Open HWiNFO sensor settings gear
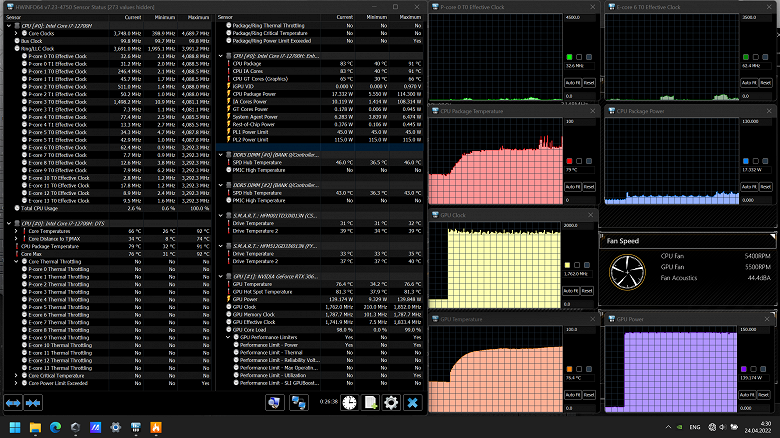The width and height of the screenshot is (780, 438). [391, 403]
